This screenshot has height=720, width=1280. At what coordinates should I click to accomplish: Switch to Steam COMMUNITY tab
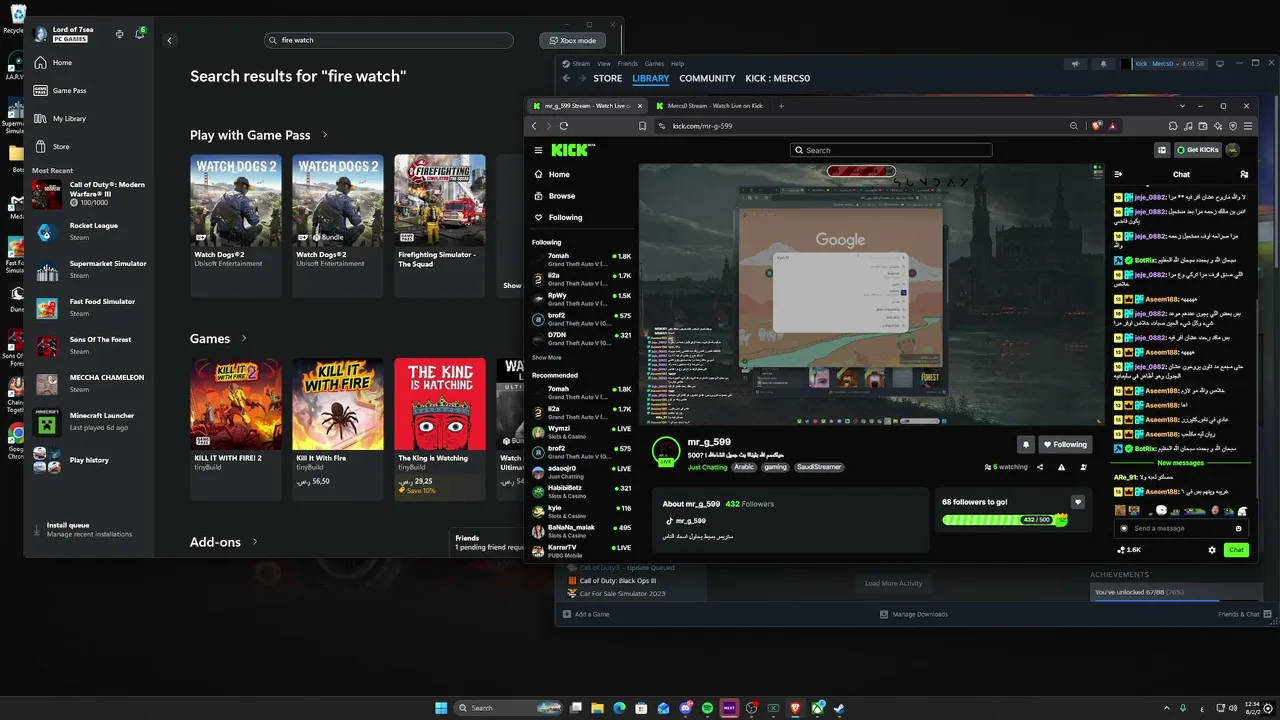(707, 78)
